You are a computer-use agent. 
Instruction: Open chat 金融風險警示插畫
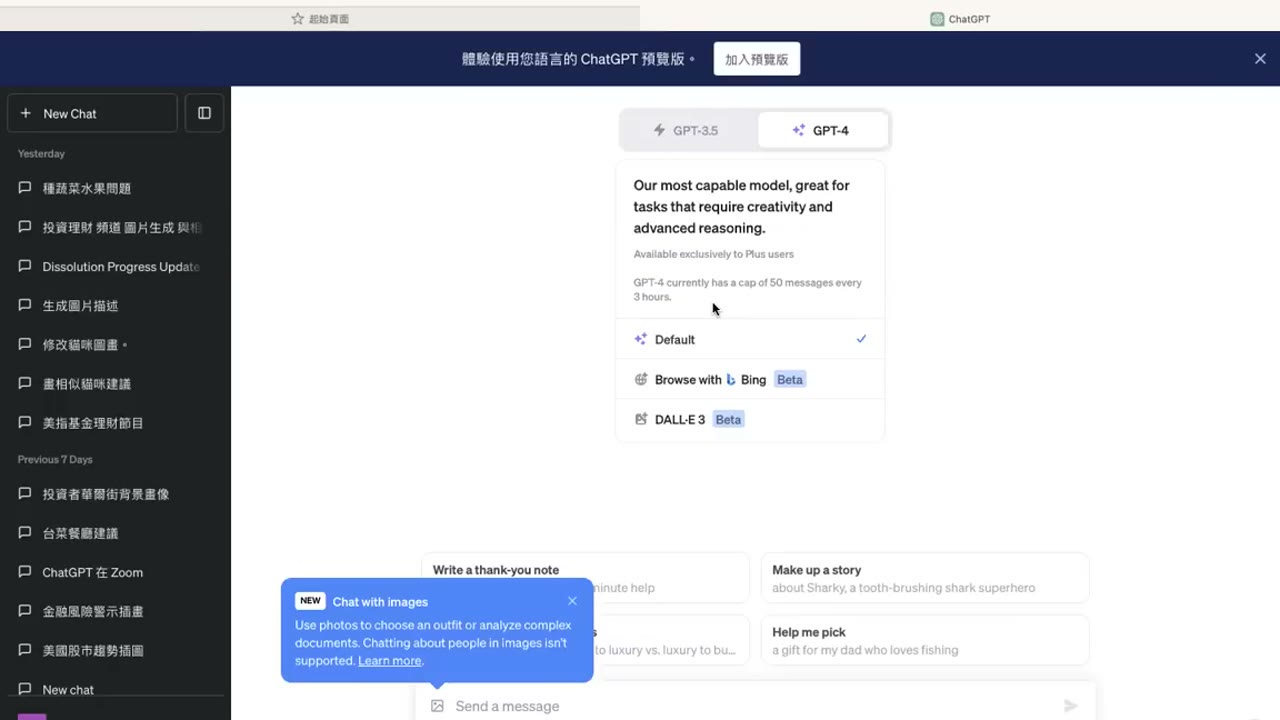tap(115, 611)
